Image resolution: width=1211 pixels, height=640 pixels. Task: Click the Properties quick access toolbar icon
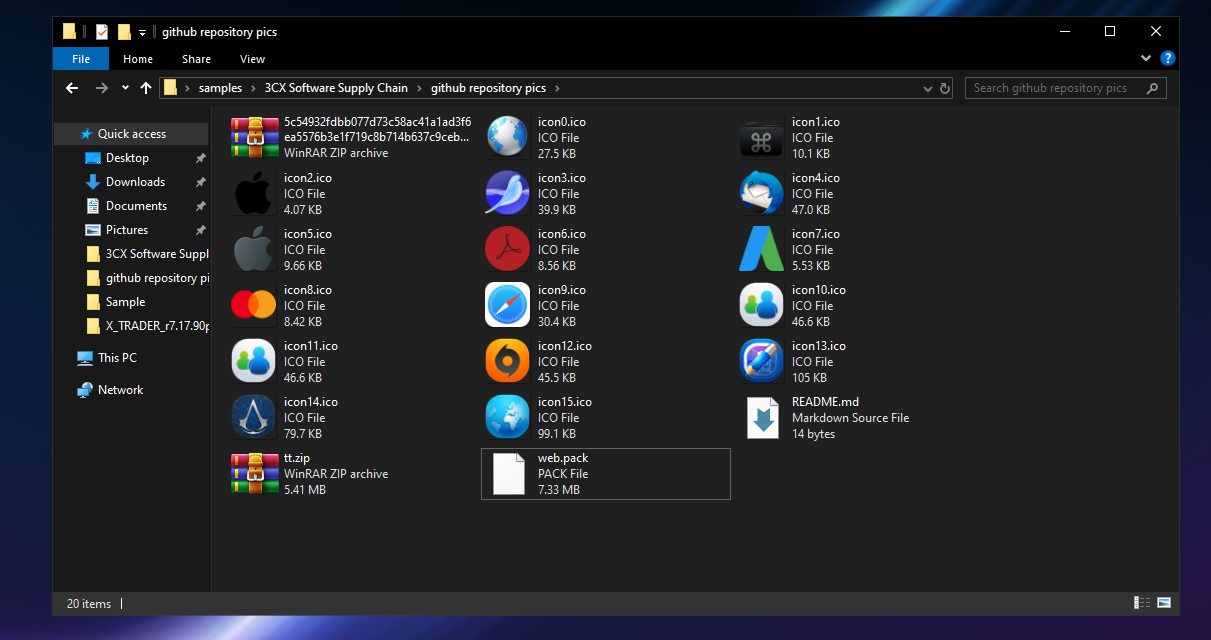tap(101, 31)
